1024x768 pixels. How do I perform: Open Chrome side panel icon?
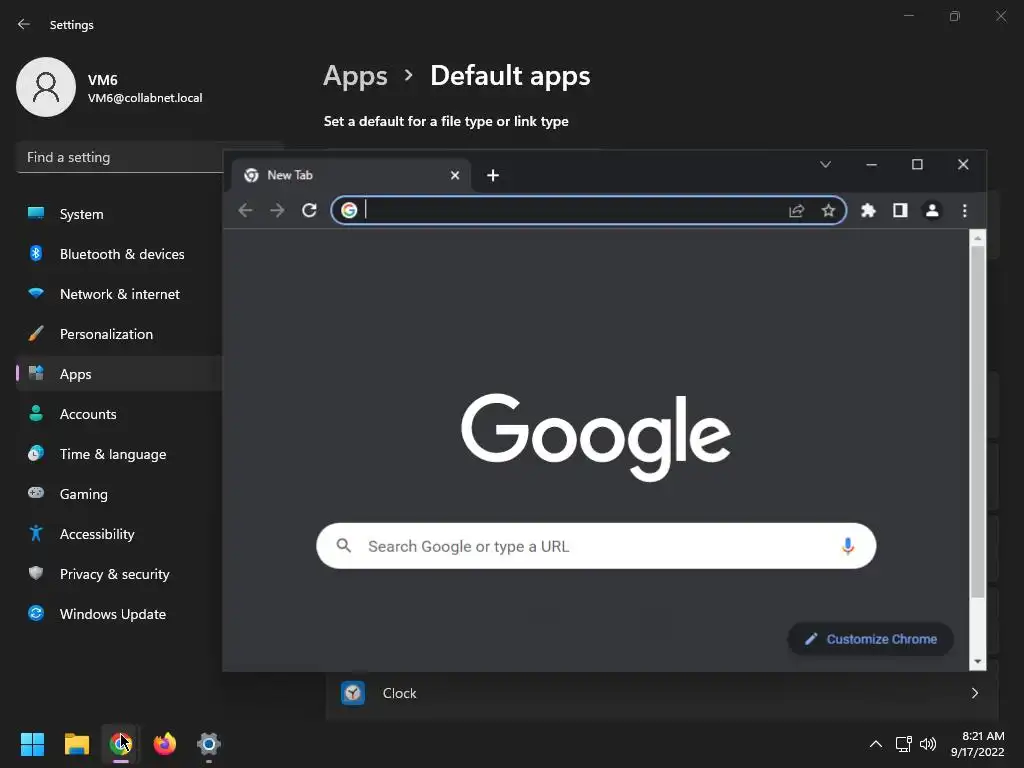tap(900, 210)
